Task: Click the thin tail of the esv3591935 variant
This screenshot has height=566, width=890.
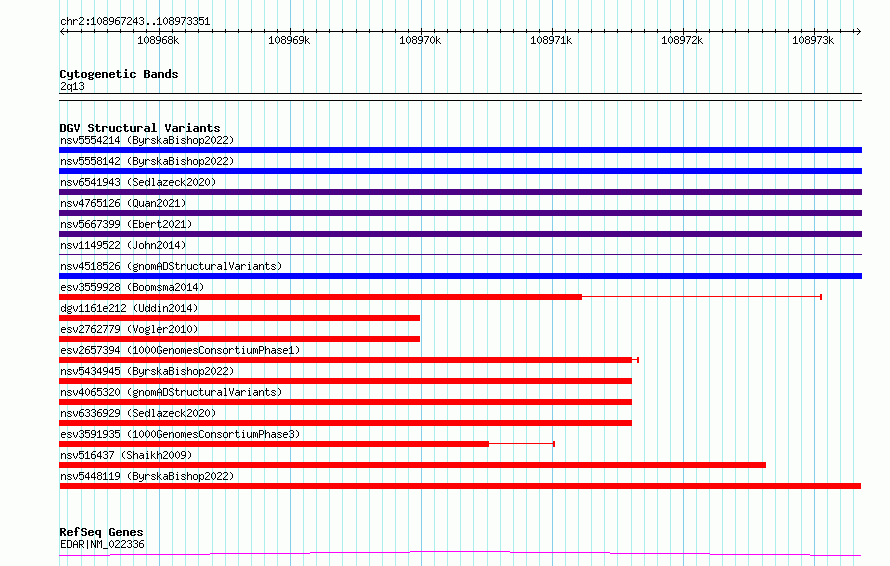Action: [521, 444]
